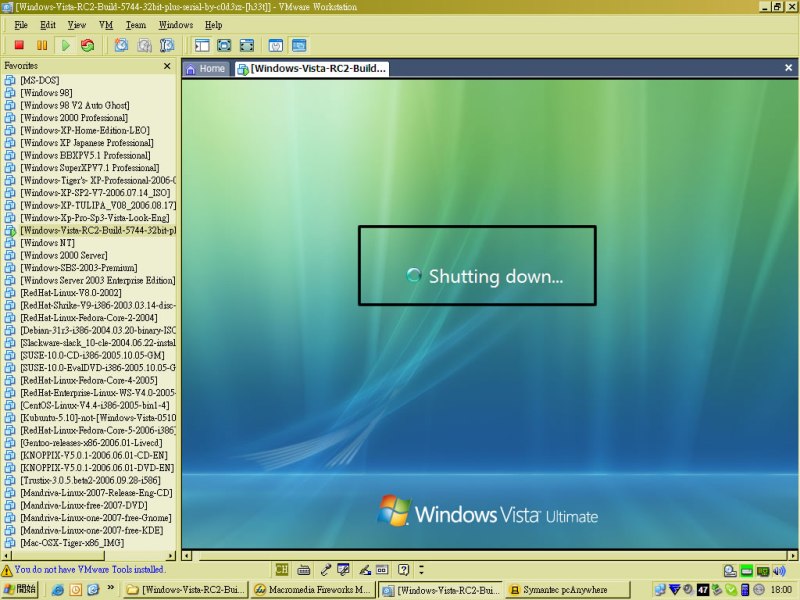Image resolution: width=800 pixels, height=600 pixels.
Task: Suspend the VM with the pause icon
Action: [x=42, y=45]
